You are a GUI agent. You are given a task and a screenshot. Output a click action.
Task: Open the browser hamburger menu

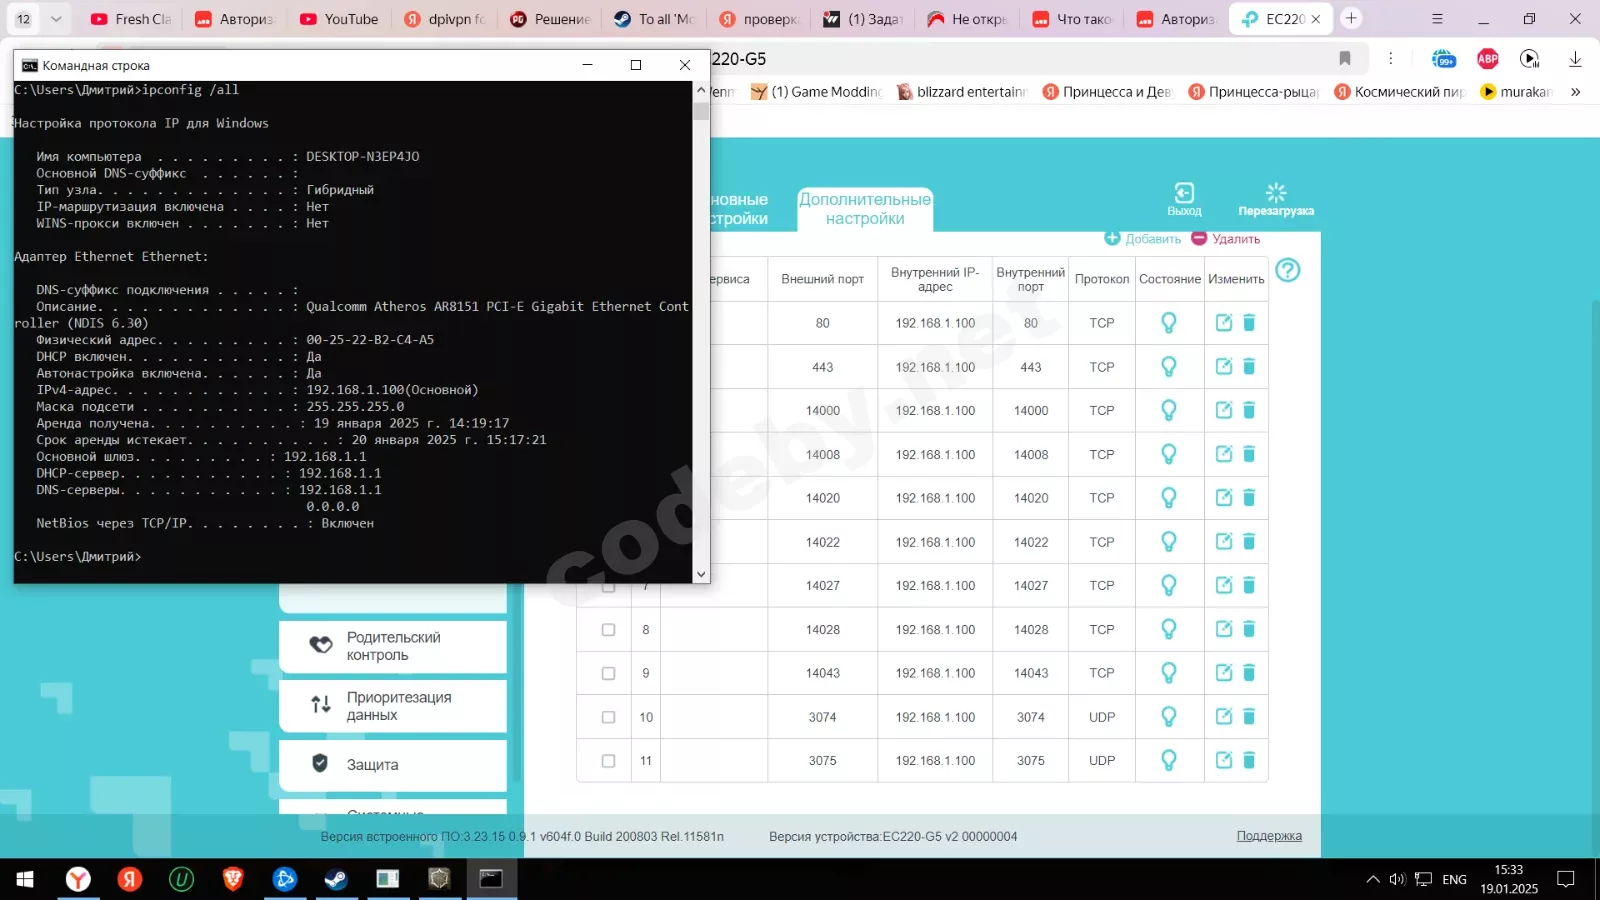[x=1437, y=19]
